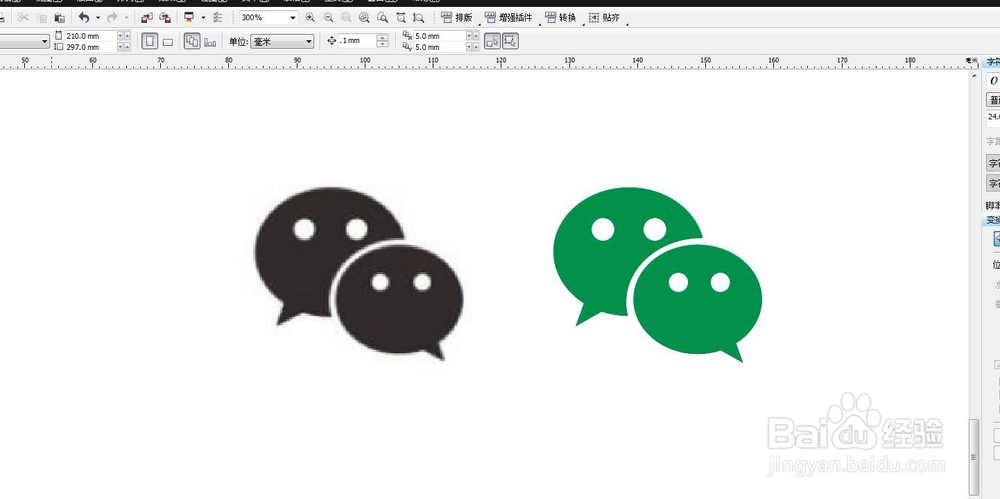Viewport: 1000px width, 499px height.
Task: Click the Copy icon in the toolbar
Action: coord(41,18)
